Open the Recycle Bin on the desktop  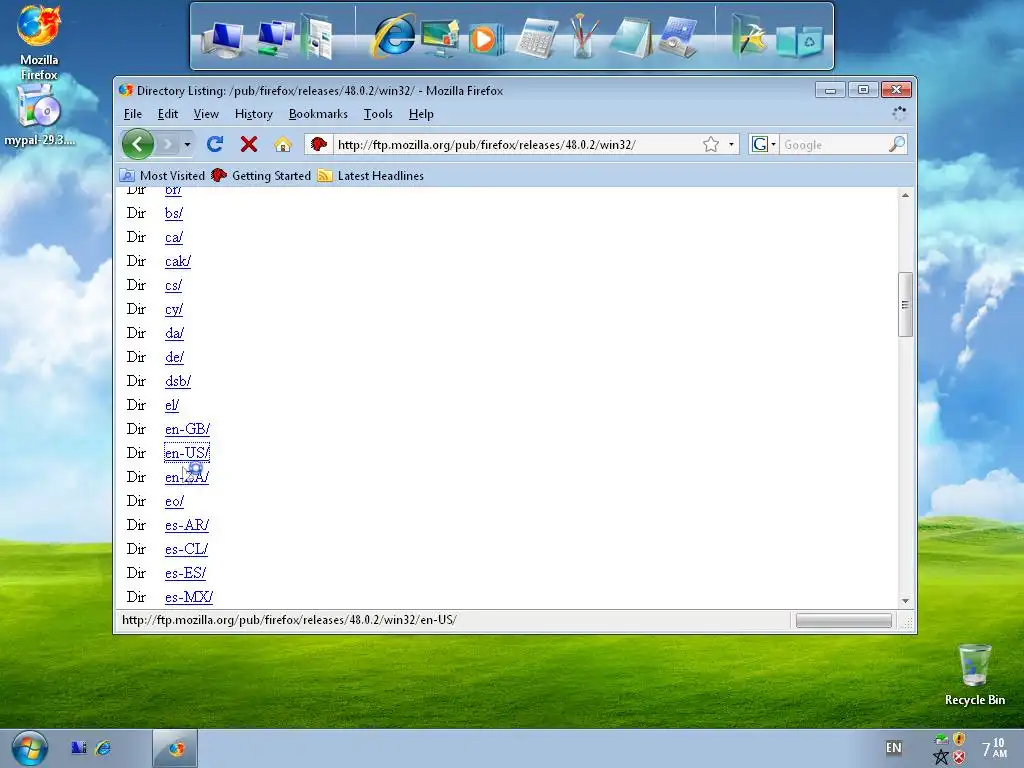974,675
